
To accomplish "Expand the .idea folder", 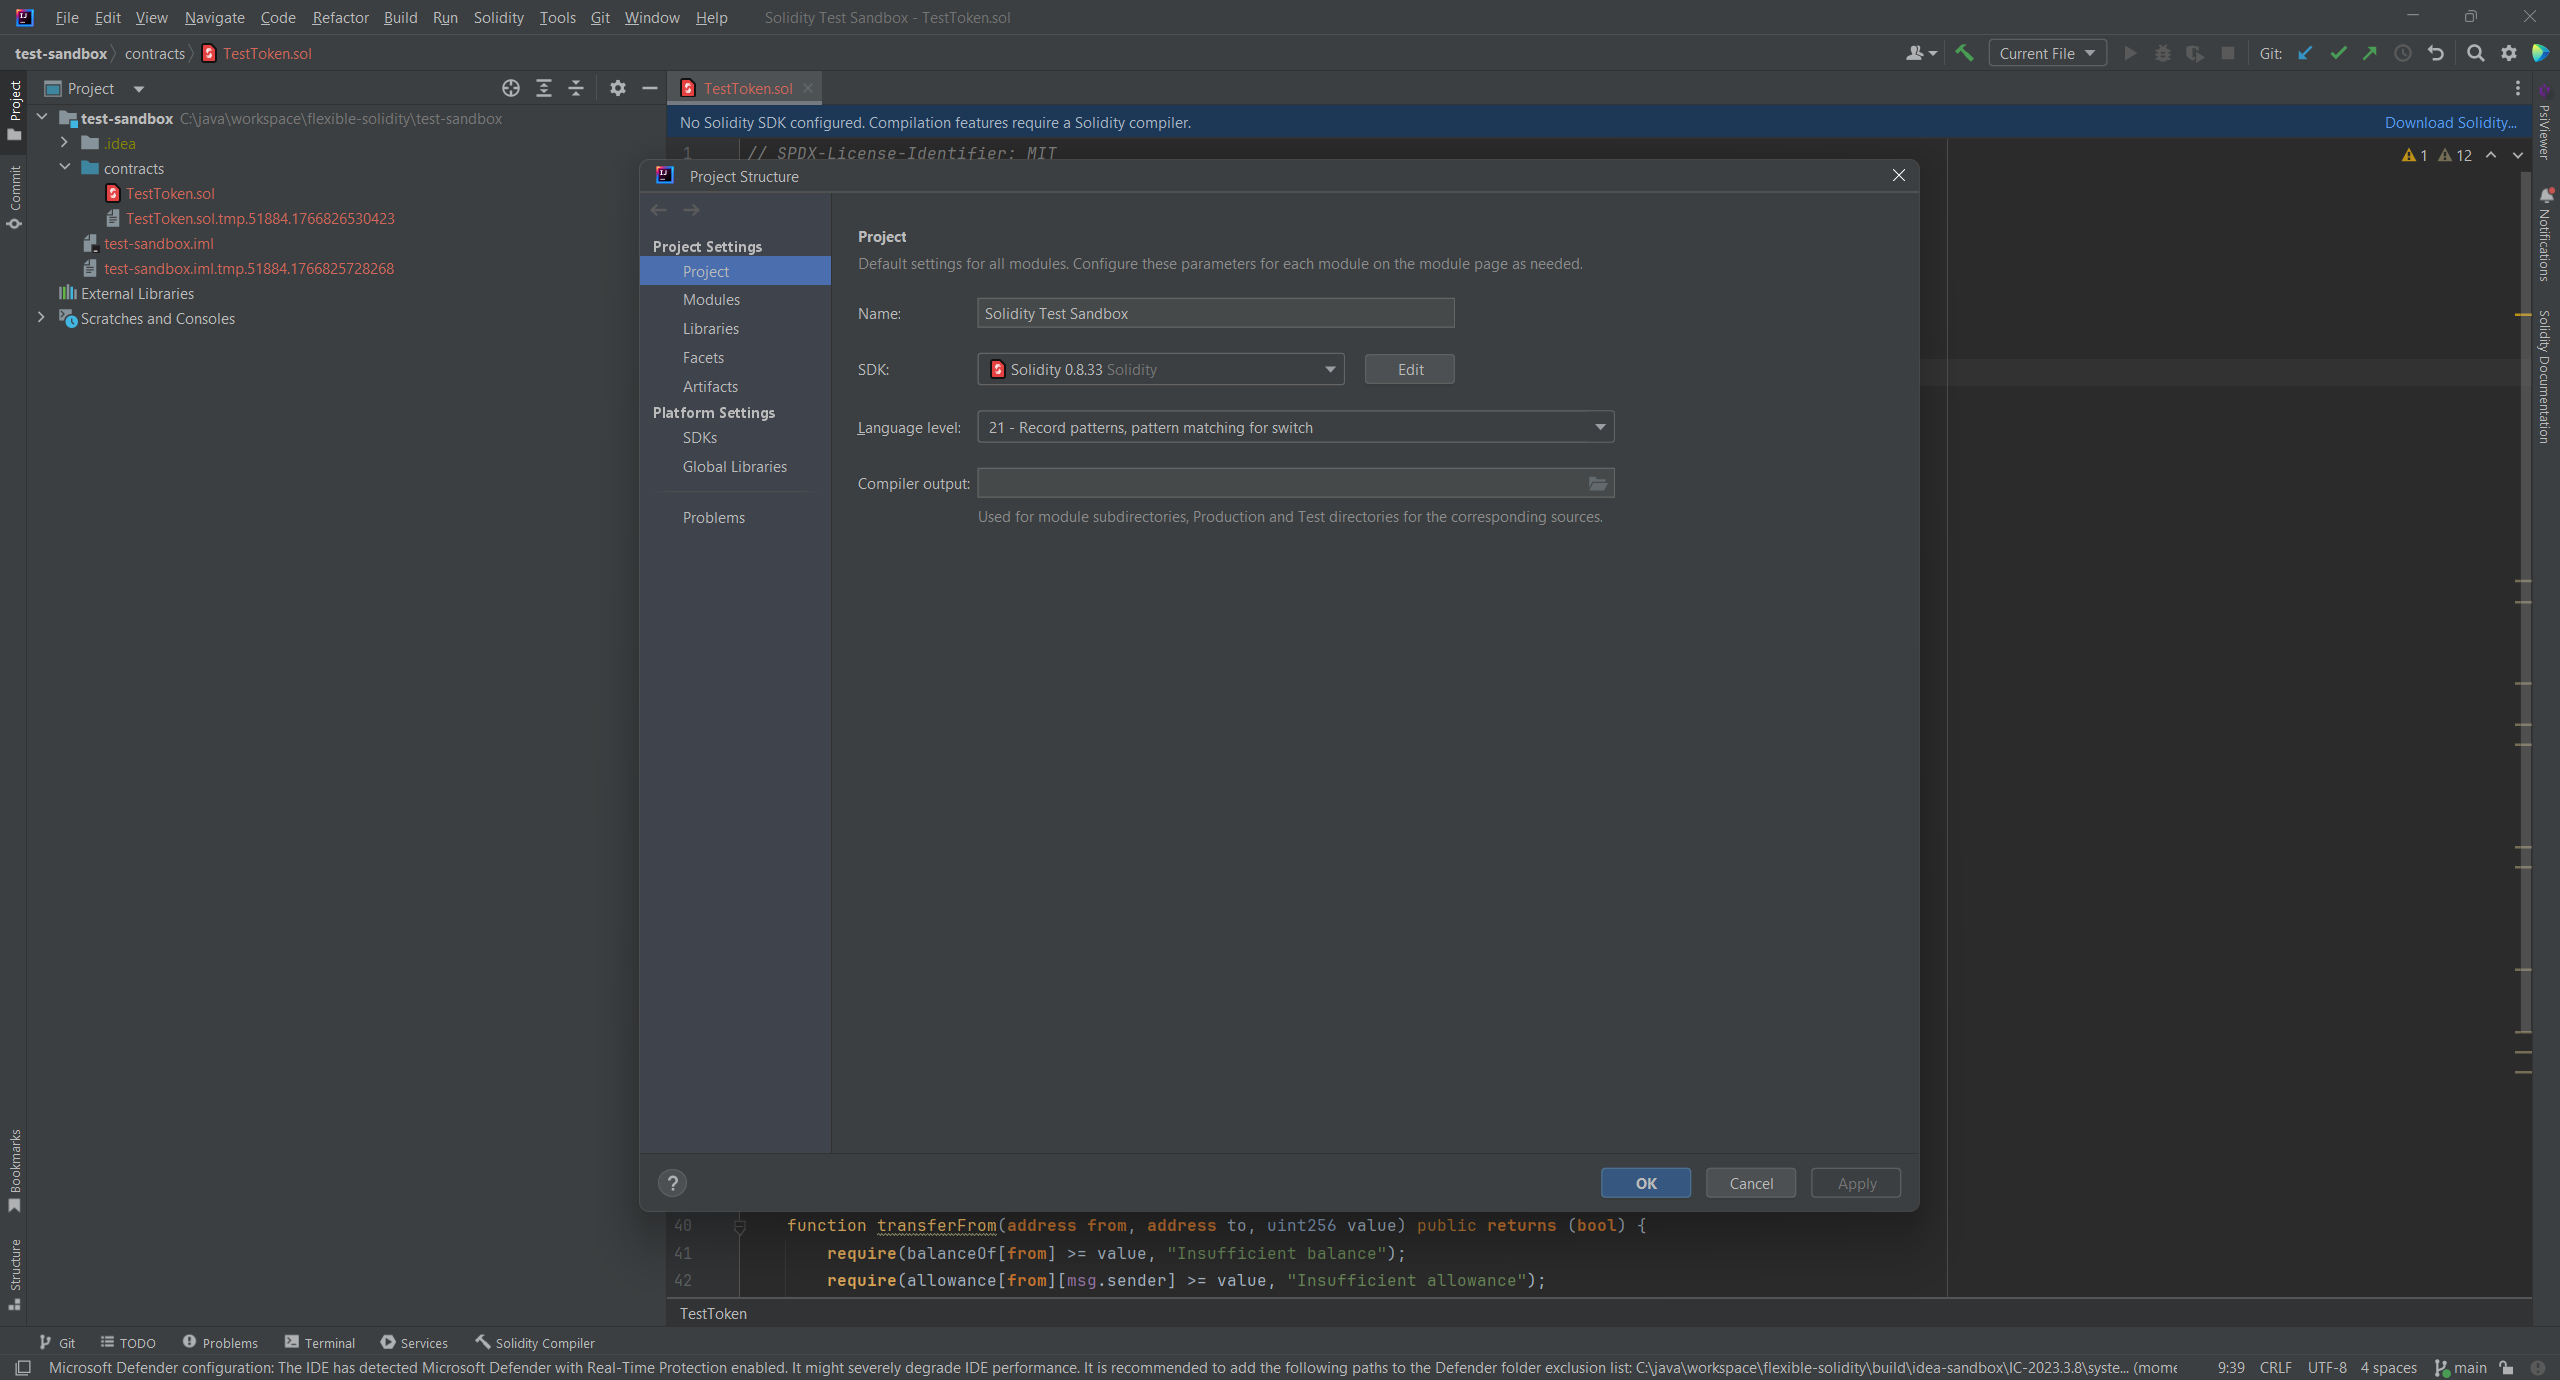I will point(65,143).
